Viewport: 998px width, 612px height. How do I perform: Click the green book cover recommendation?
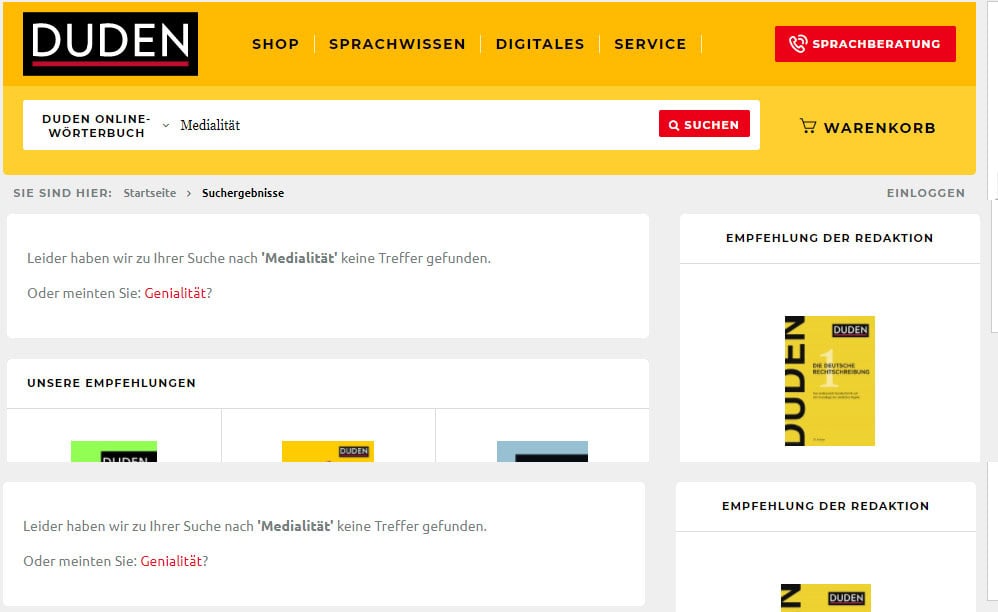[x=114, y=452]
